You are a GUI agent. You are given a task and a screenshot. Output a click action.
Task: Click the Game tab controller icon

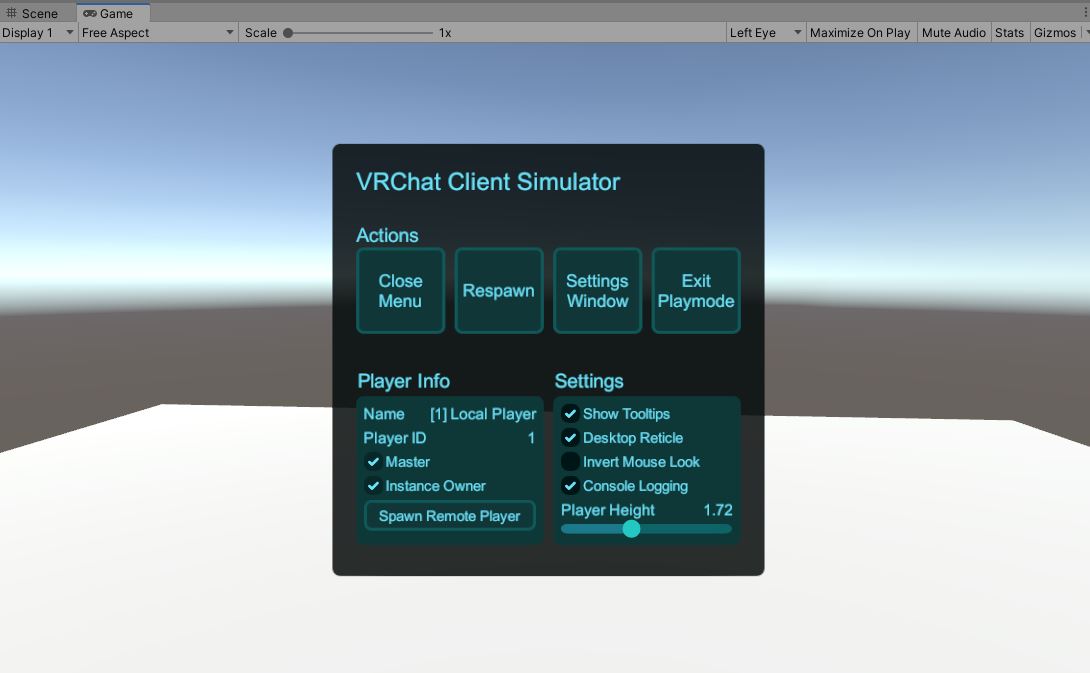(x=90, y=13)
